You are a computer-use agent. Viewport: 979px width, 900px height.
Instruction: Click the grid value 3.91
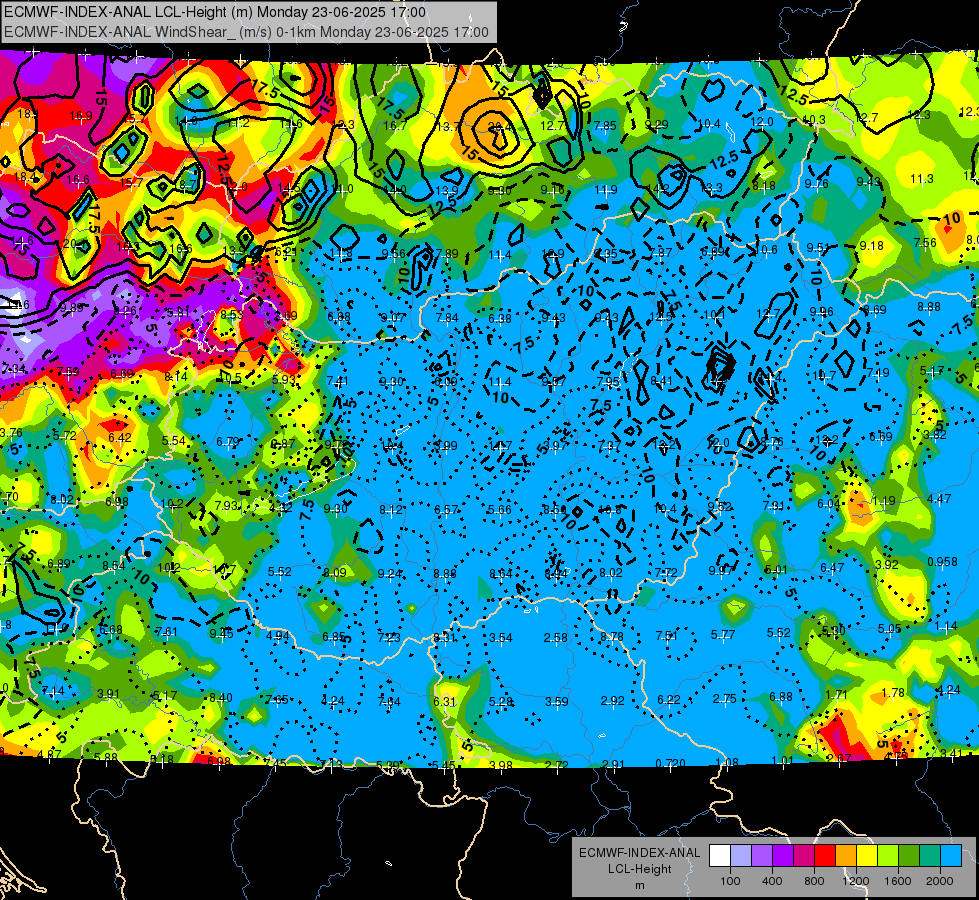pos(108,694)
